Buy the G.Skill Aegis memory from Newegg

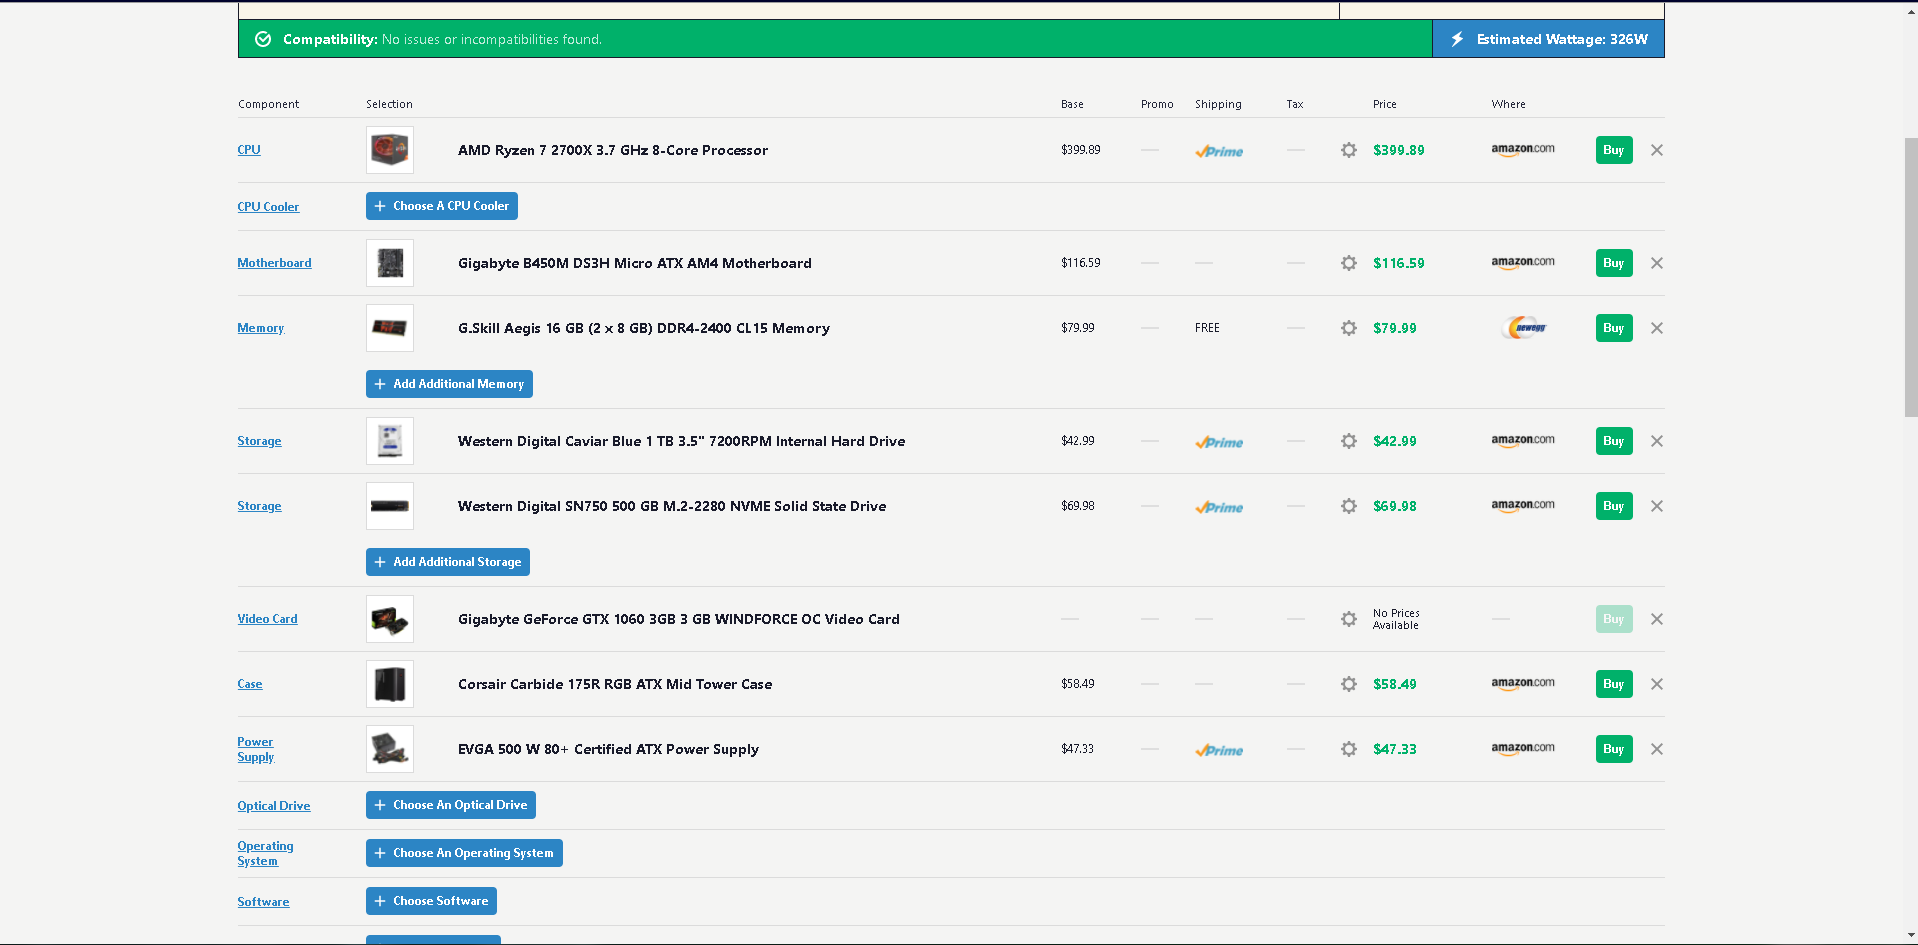pos(1614,328)
